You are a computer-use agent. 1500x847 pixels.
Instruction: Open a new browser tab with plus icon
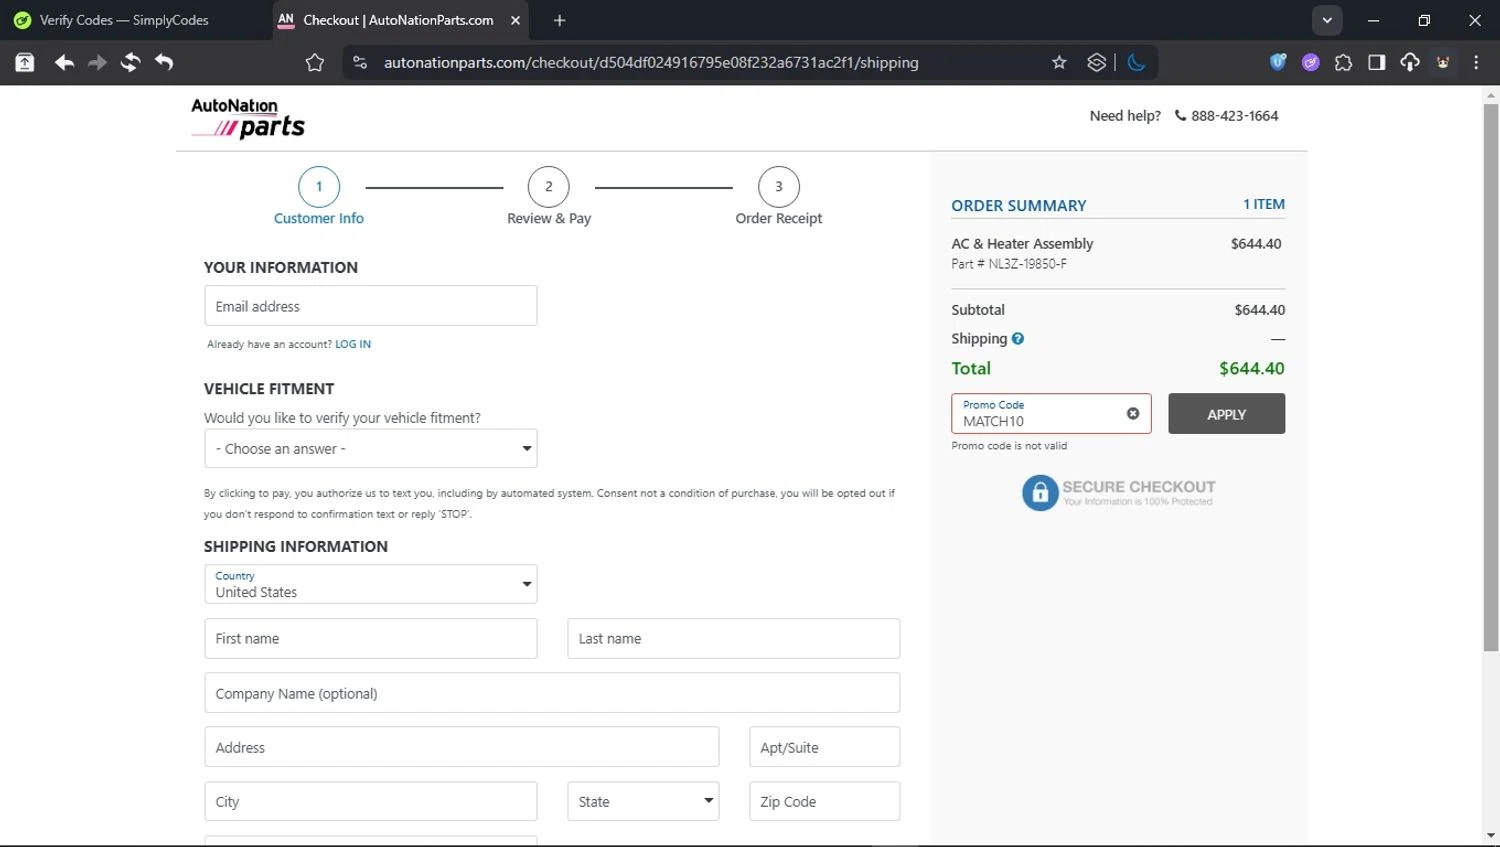click(x=559, y=20)
